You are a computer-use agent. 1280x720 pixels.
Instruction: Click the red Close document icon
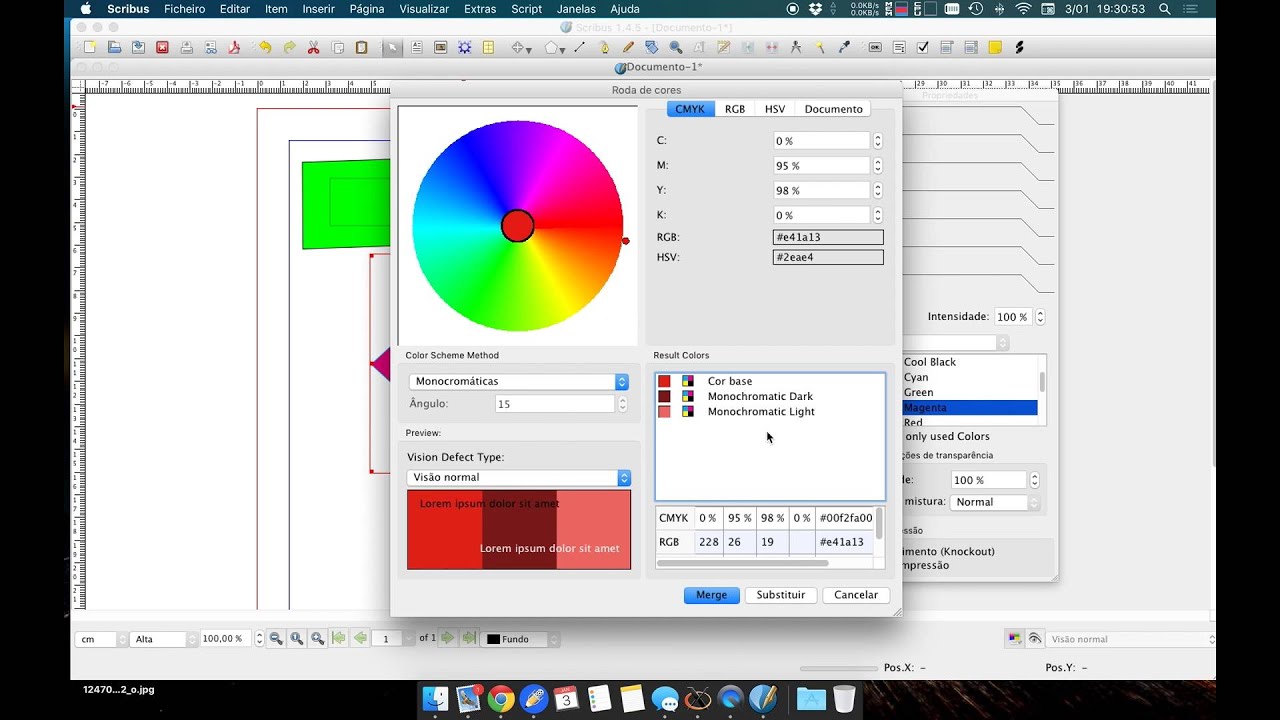tap(162, 47)
